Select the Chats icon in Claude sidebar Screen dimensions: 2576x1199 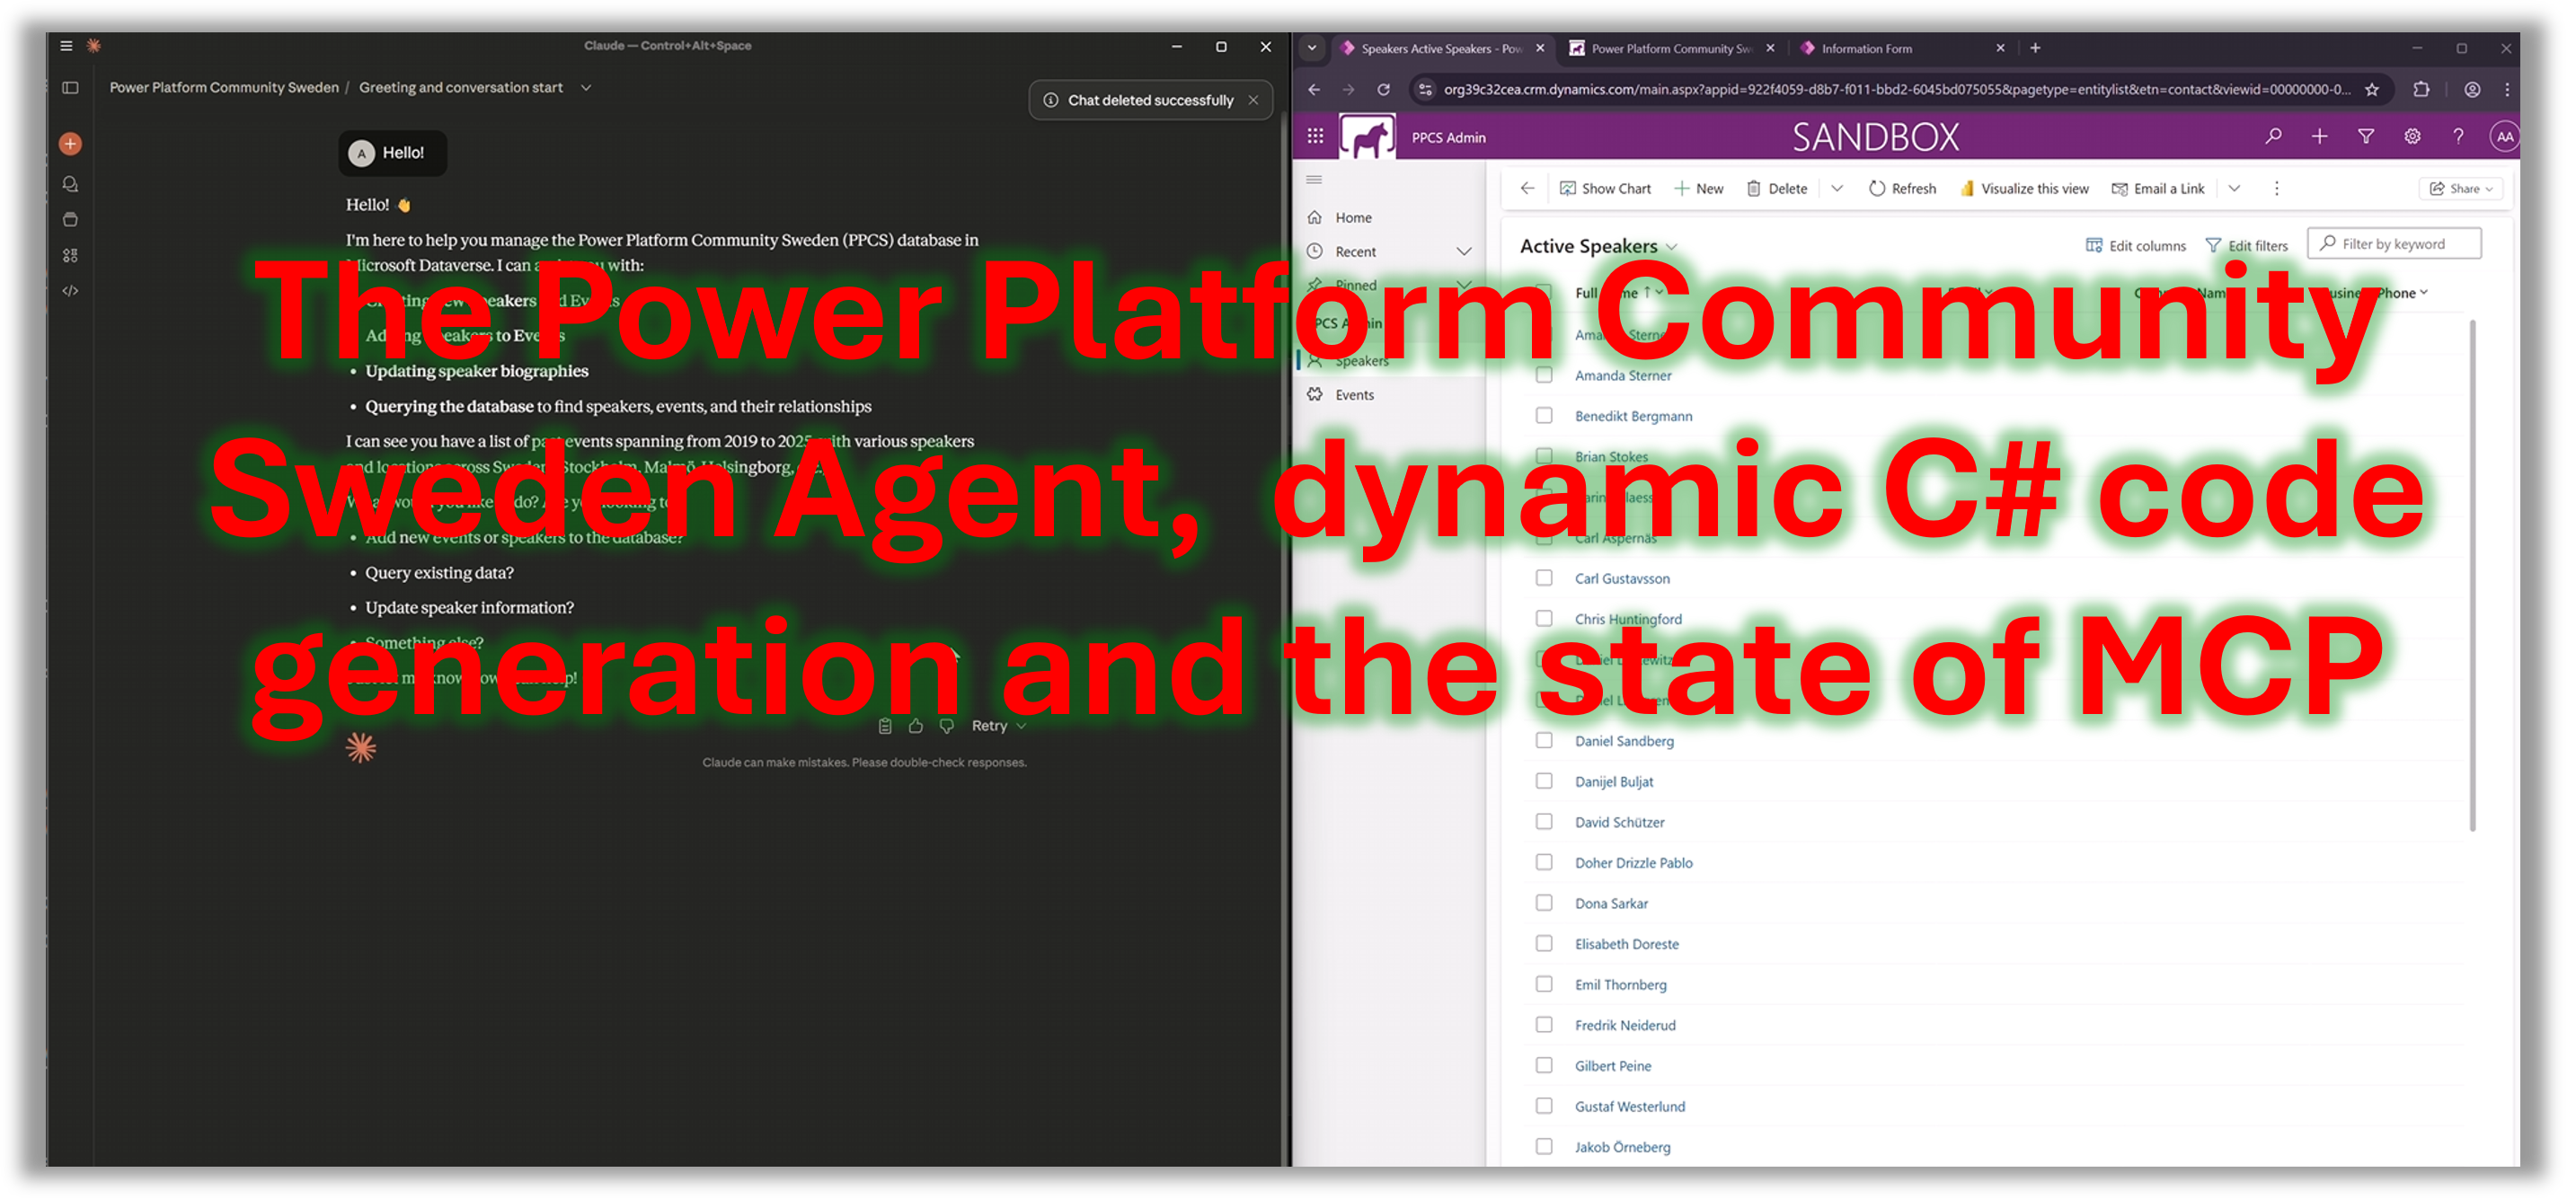pyautogui.click(x=70, y=183)
